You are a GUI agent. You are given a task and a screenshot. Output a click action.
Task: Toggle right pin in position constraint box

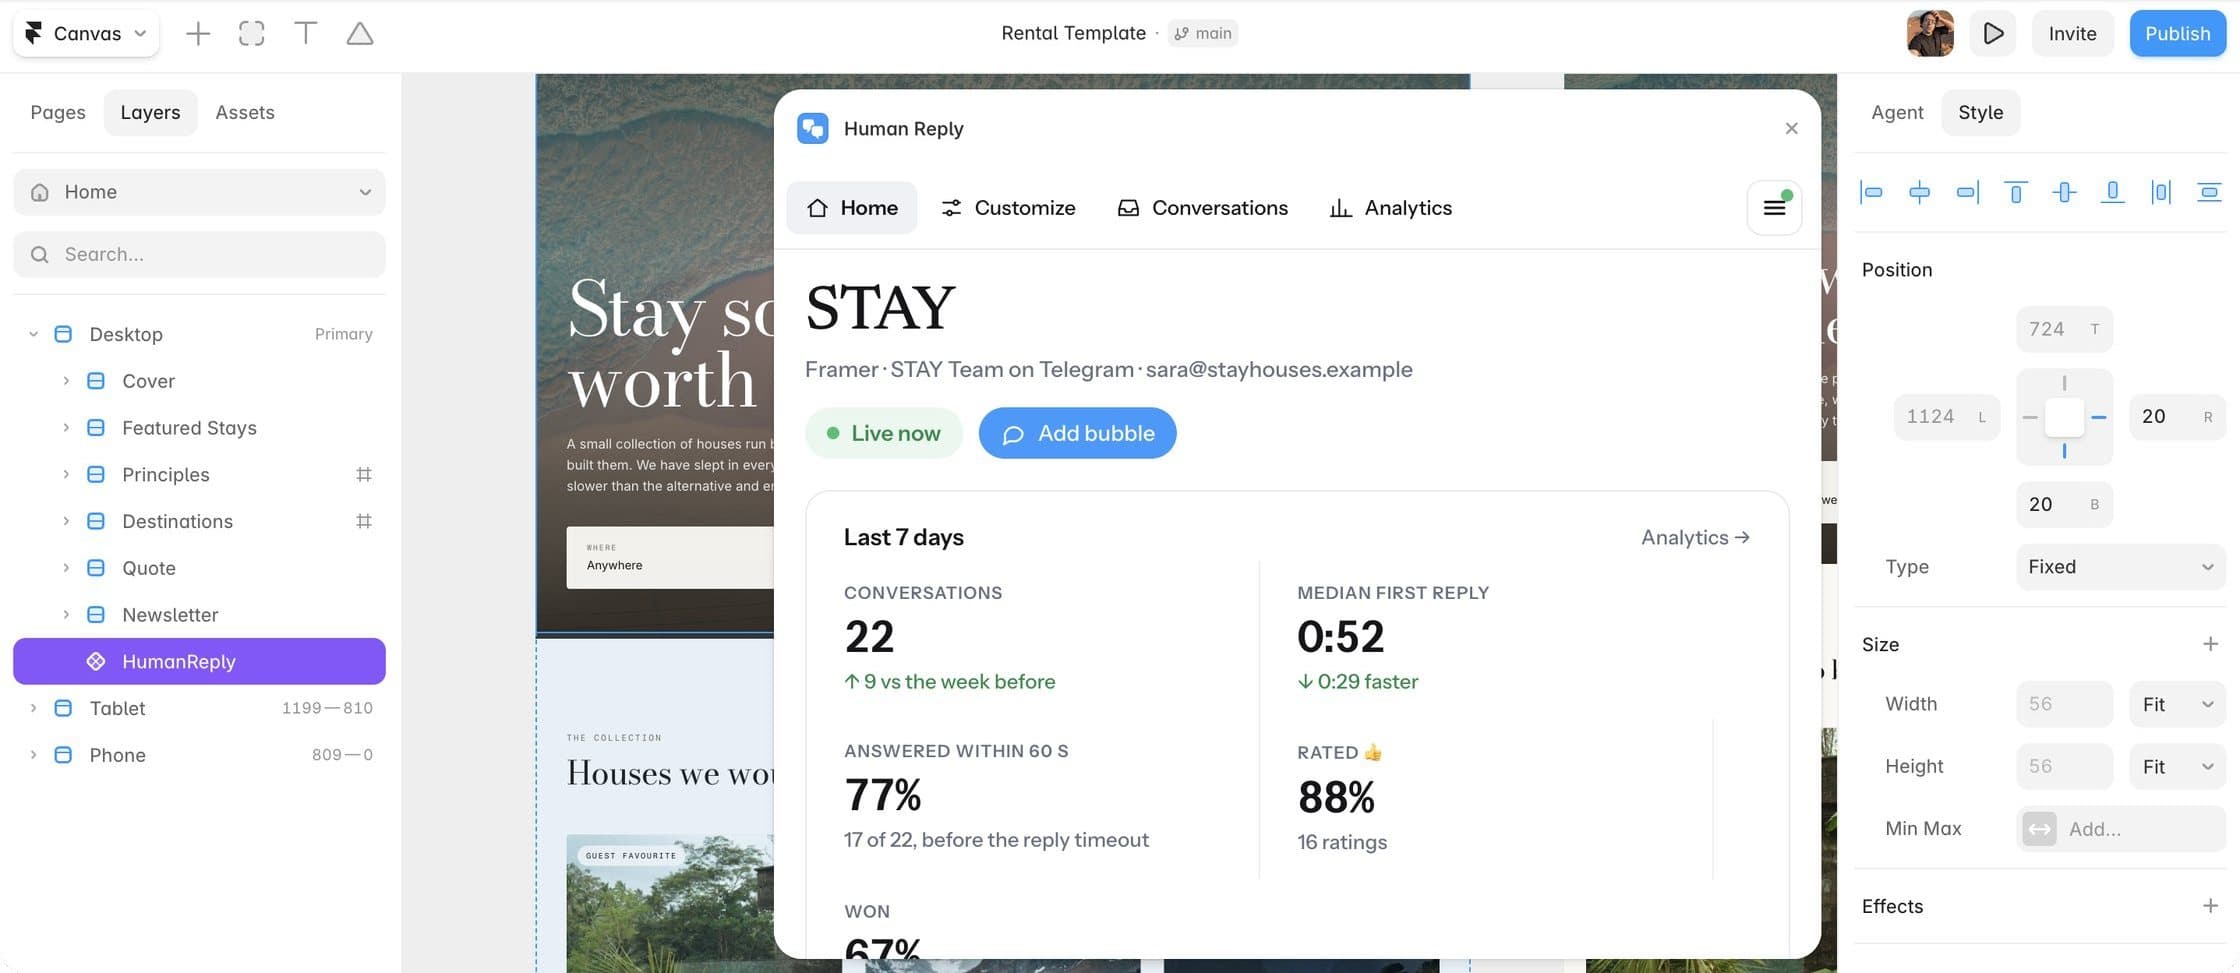point(2099,417)
